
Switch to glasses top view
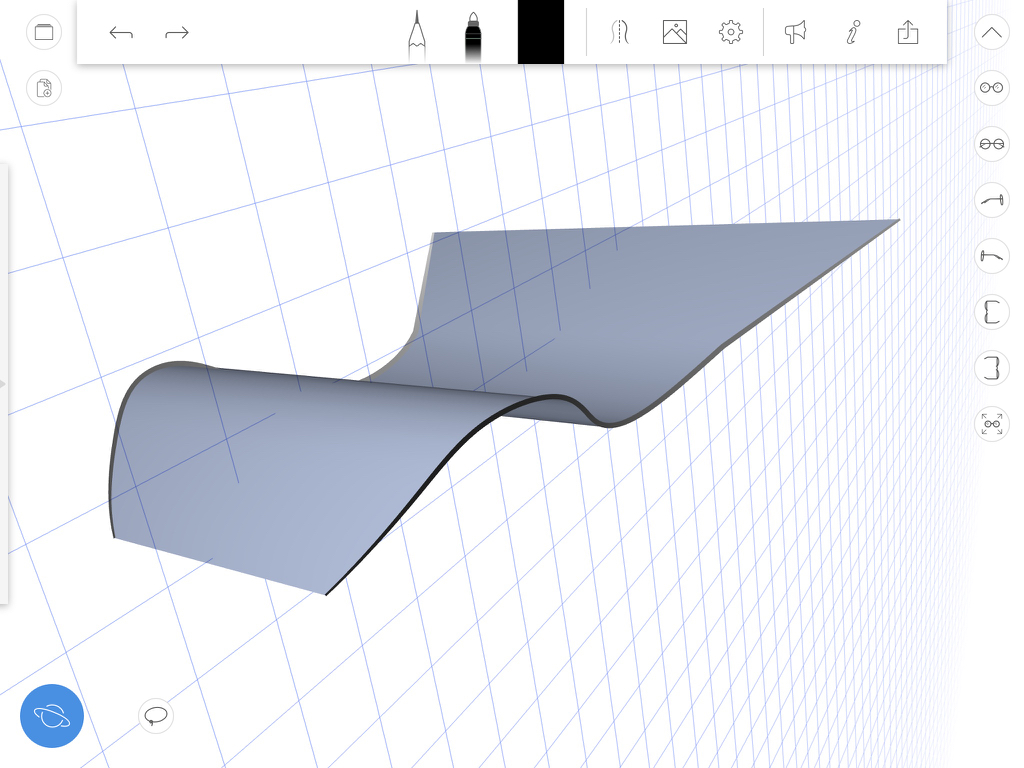(992, 144)
